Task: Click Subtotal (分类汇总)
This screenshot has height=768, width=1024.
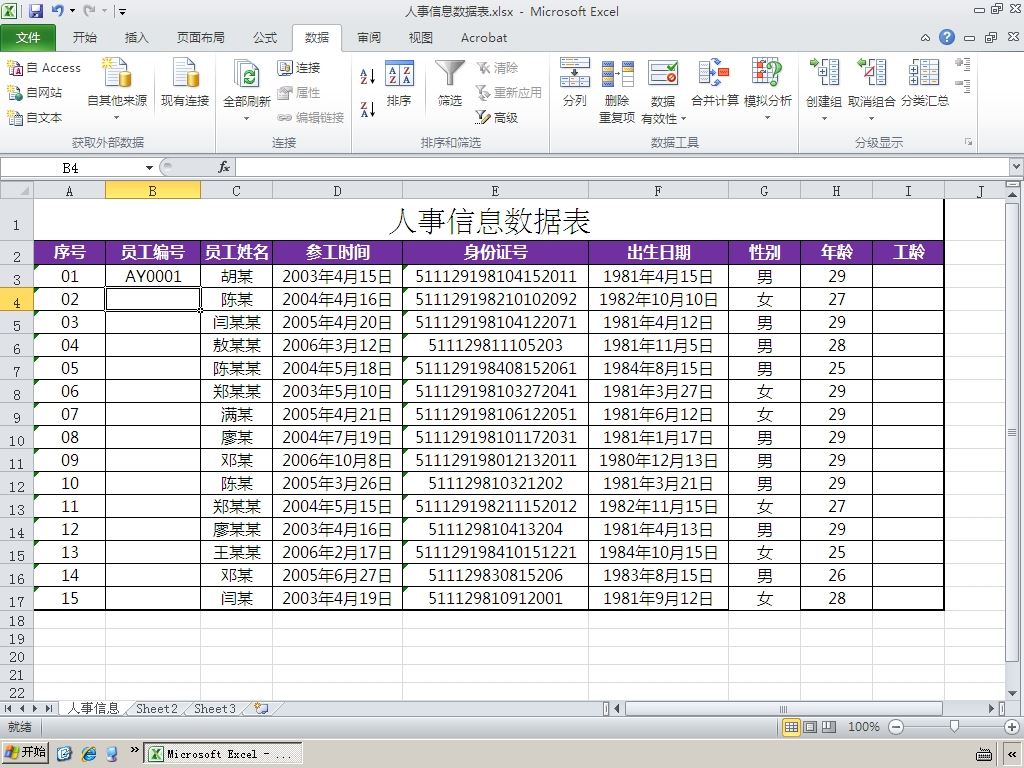Action: (x=925, y=82)
